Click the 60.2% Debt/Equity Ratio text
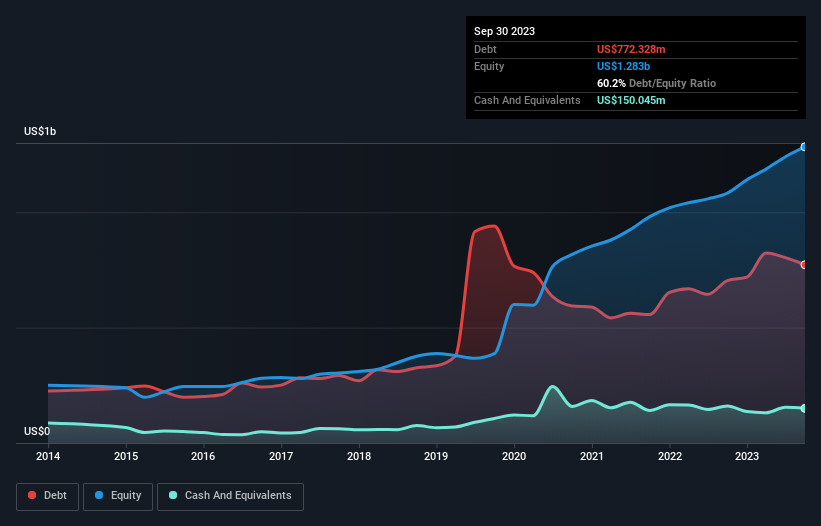Image resolution: width=821 pixels, height=526 pixels. coord(656,83)
